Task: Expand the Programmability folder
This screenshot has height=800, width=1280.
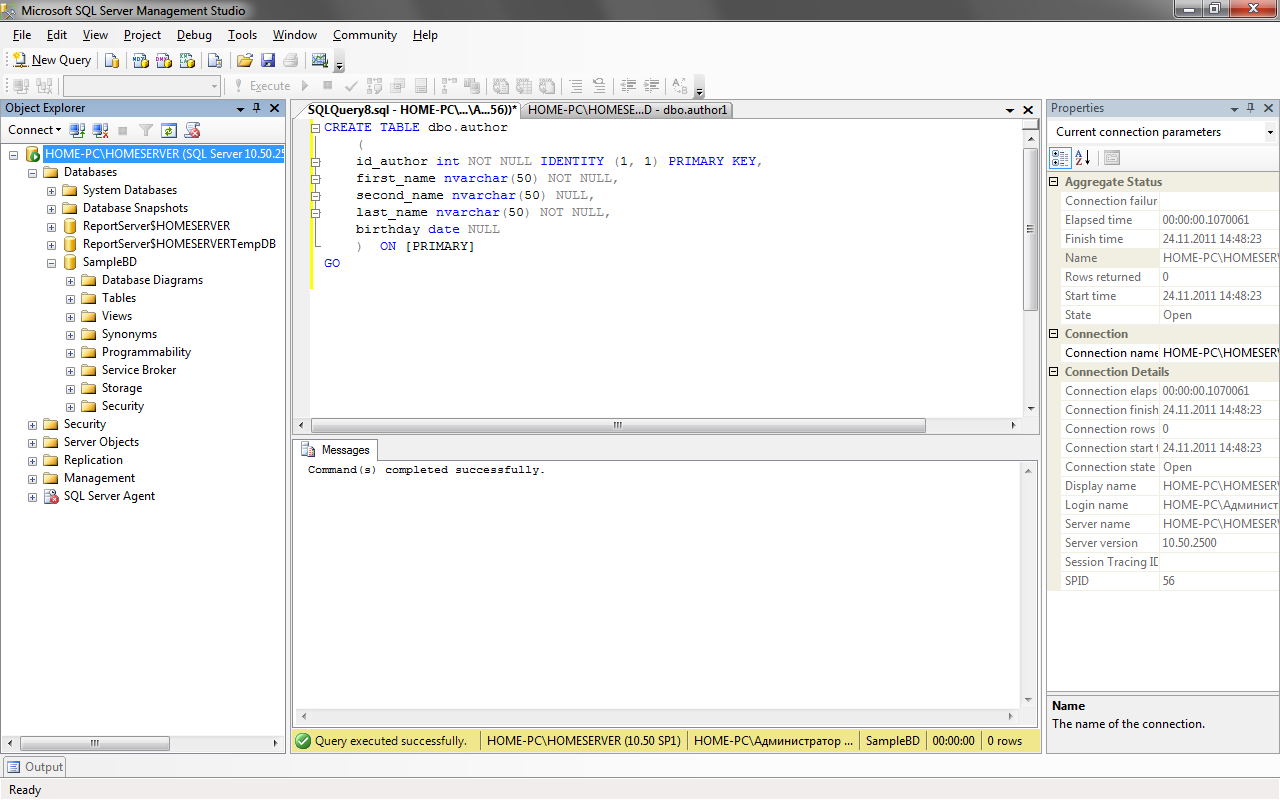Action: tap(70, 352)
